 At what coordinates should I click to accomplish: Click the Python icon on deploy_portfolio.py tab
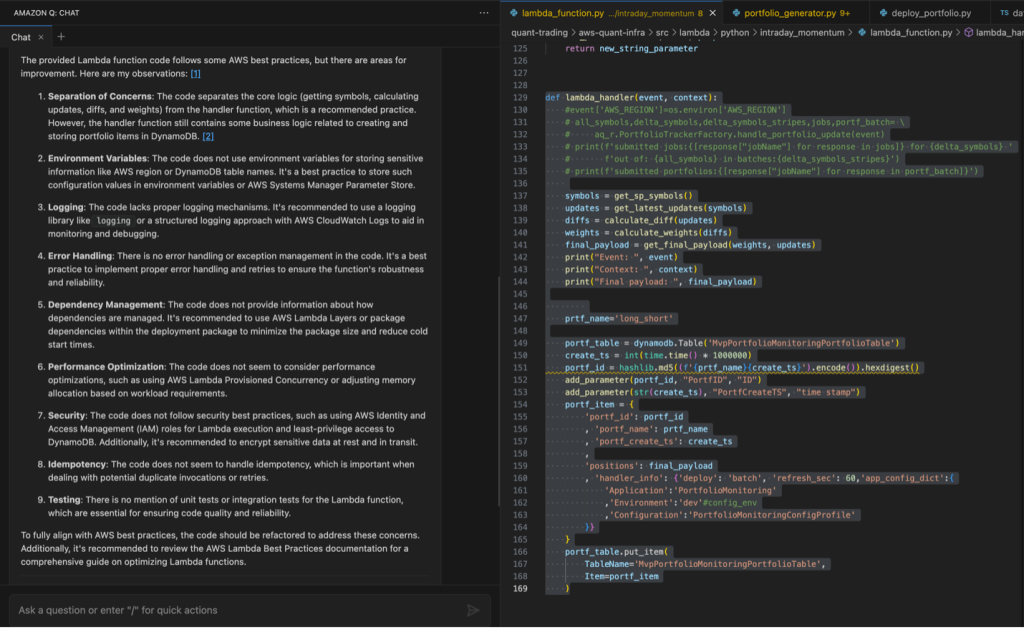pyautogui.click(x=881, y=14)
